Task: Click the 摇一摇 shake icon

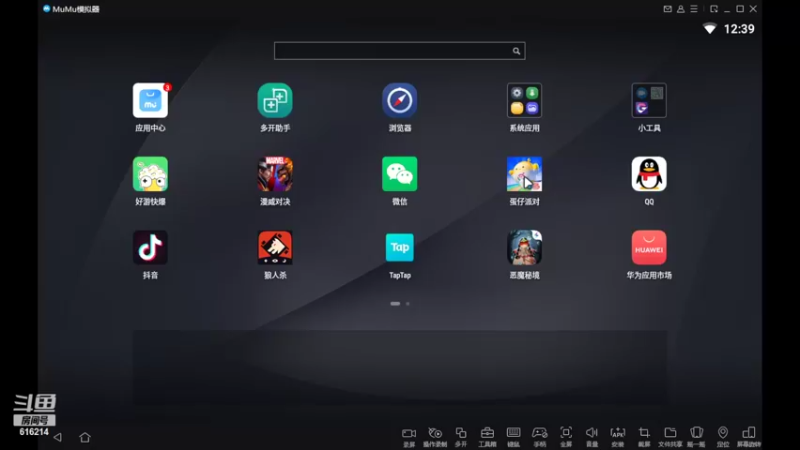Action: (696, 437)
